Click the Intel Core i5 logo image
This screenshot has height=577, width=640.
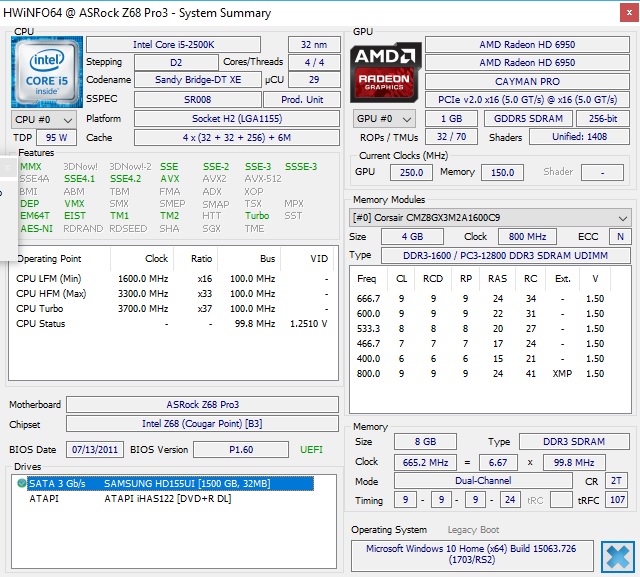click(47, 72)
